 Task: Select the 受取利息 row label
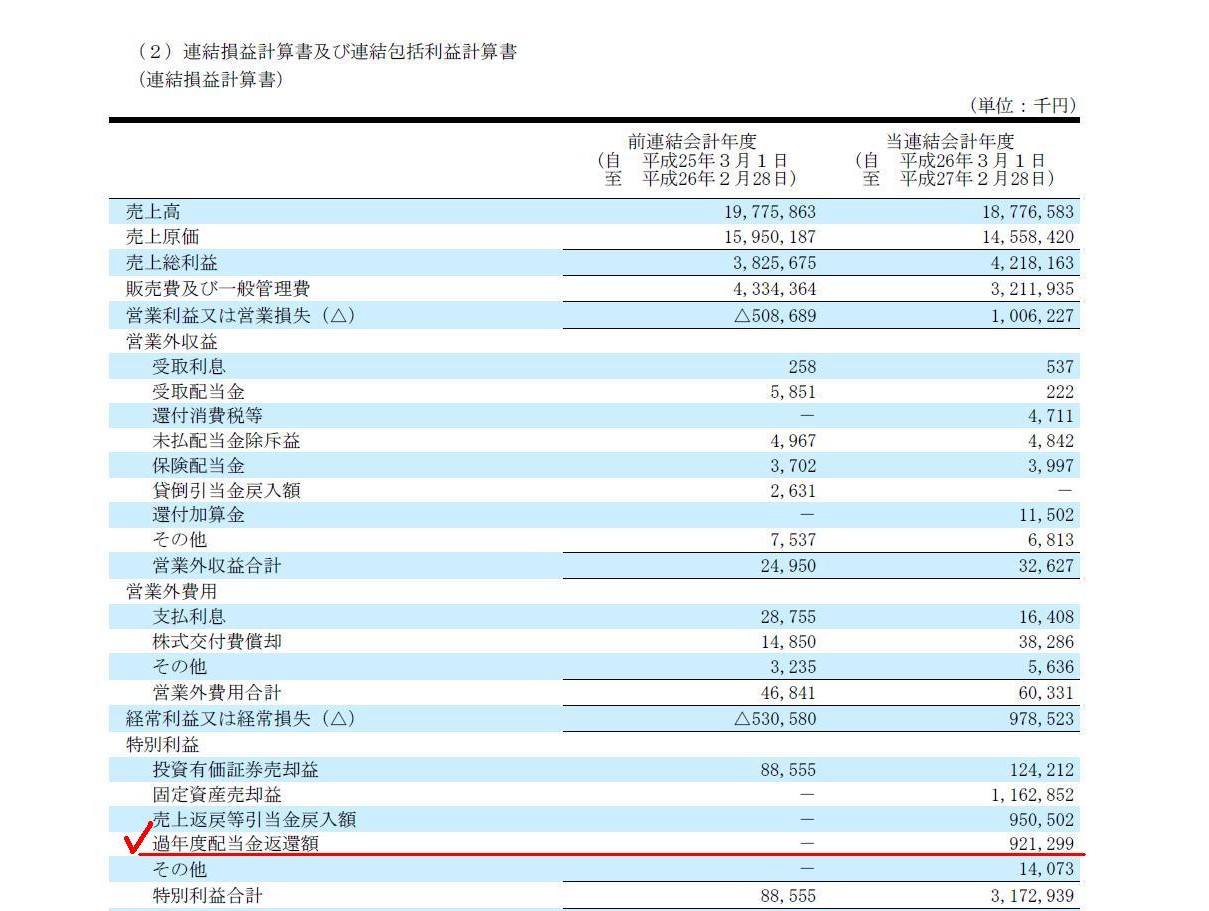tap(189, 366)
